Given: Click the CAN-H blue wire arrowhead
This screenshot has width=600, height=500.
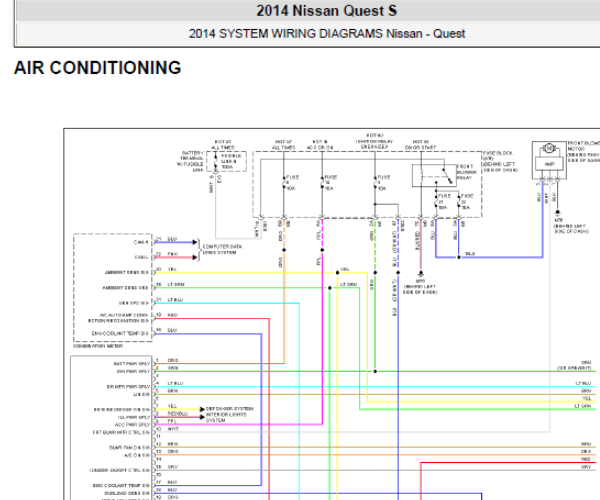Looking at the screenshot, I should (195, 242).
